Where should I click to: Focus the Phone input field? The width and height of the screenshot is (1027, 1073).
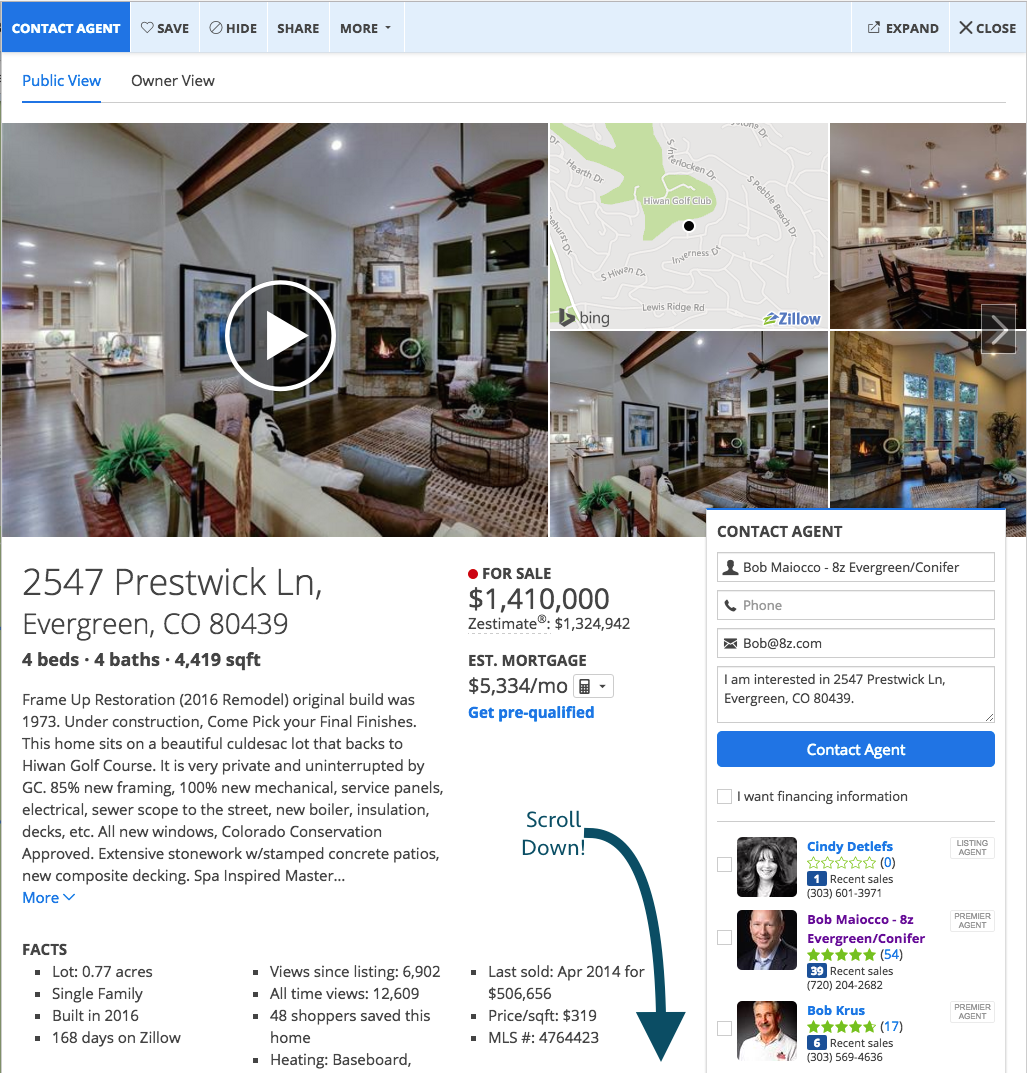[855, 606]
